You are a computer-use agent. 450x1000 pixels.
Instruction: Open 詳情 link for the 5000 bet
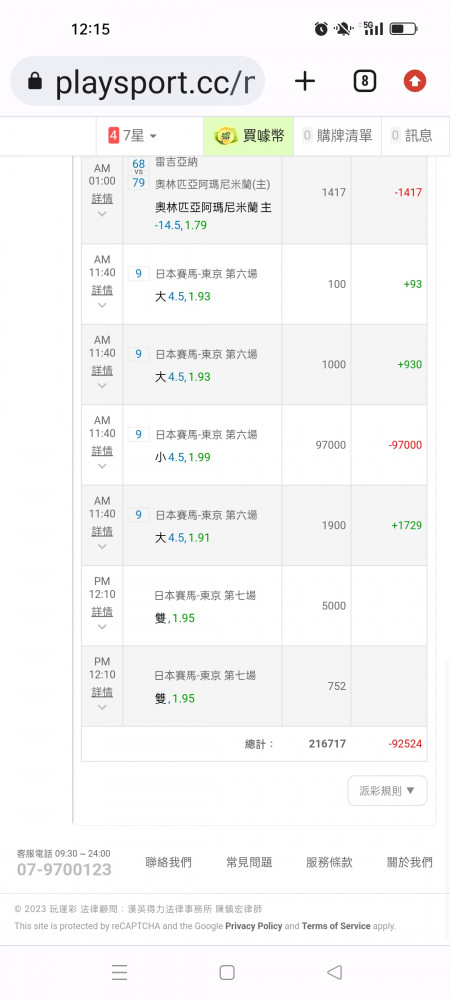click(x=102, y=612)
